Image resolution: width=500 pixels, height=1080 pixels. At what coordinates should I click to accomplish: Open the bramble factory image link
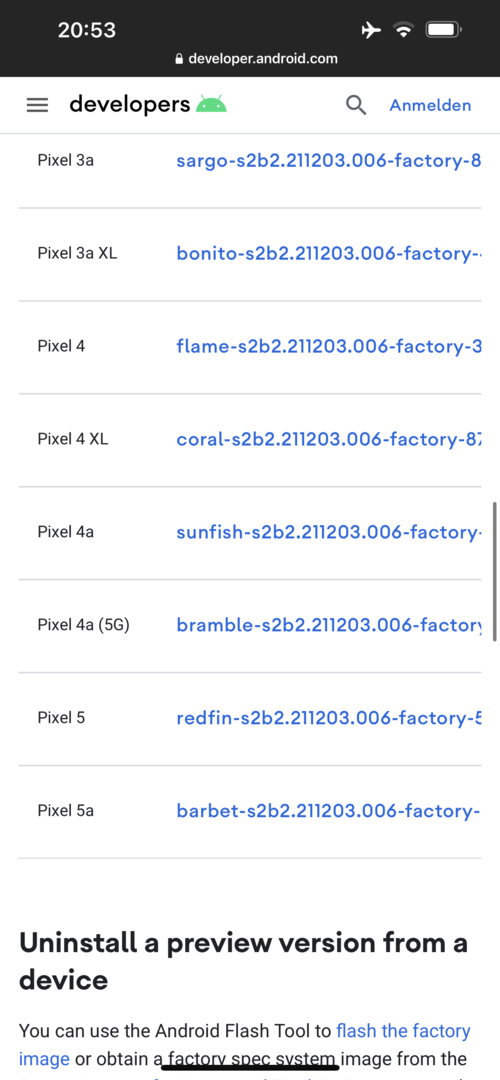329,625
